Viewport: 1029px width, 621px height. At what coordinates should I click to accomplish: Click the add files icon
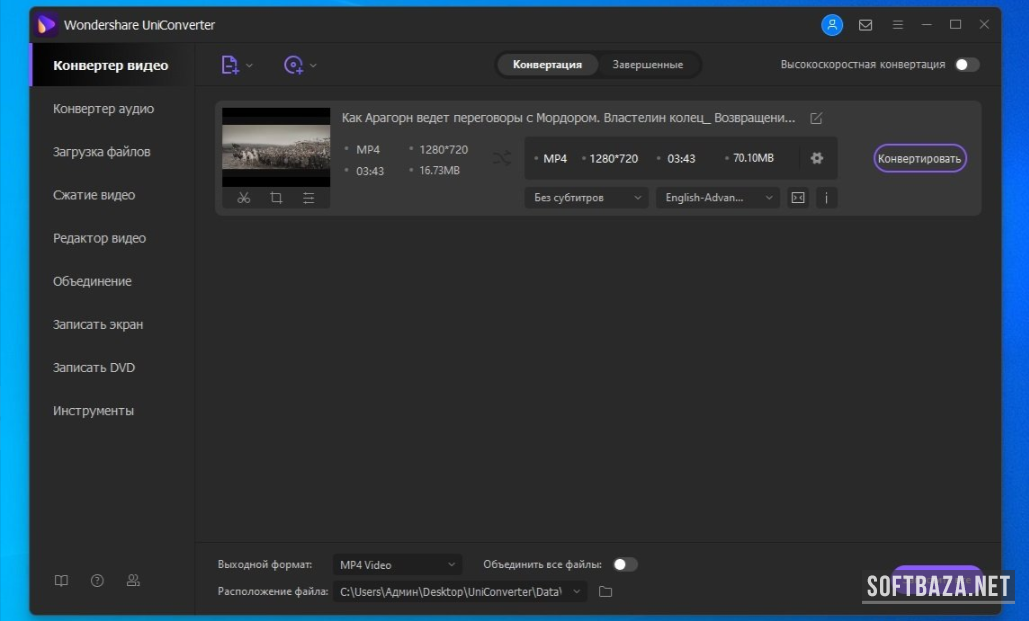point(230,65)
